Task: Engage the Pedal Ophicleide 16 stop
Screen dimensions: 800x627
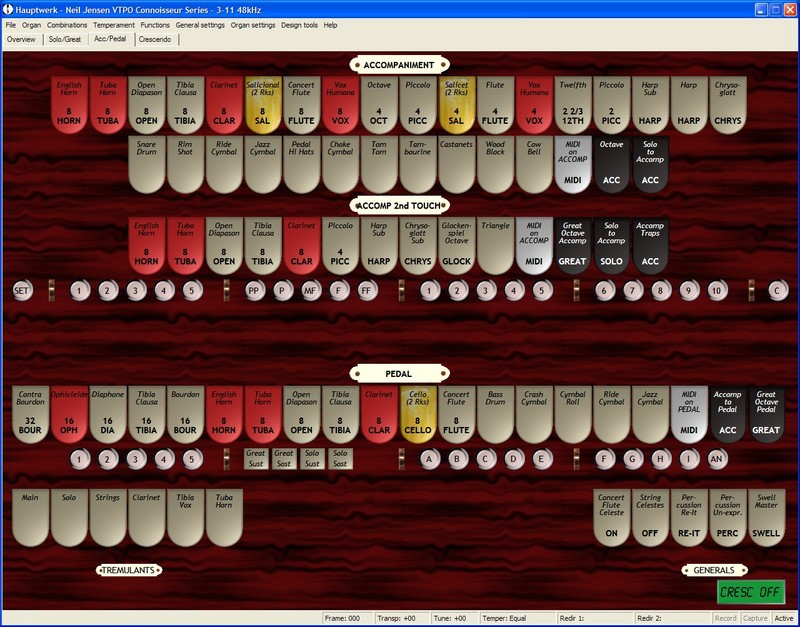Action: (x=69, y=414)
